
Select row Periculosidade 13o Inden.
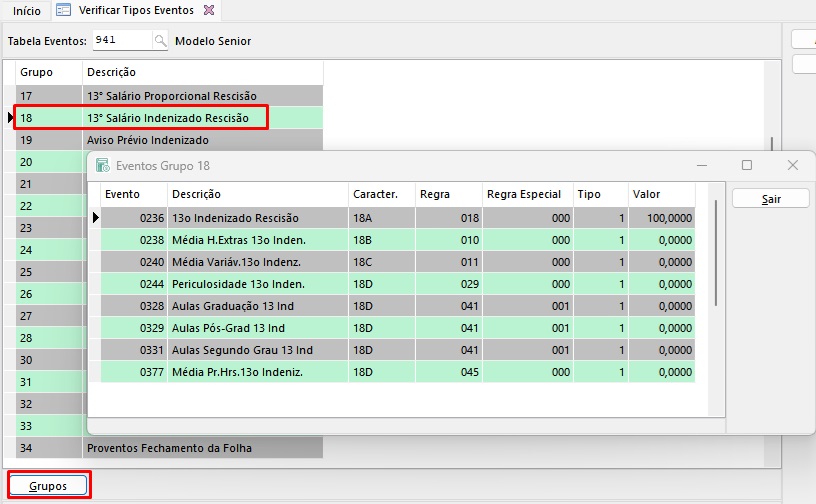398,284
